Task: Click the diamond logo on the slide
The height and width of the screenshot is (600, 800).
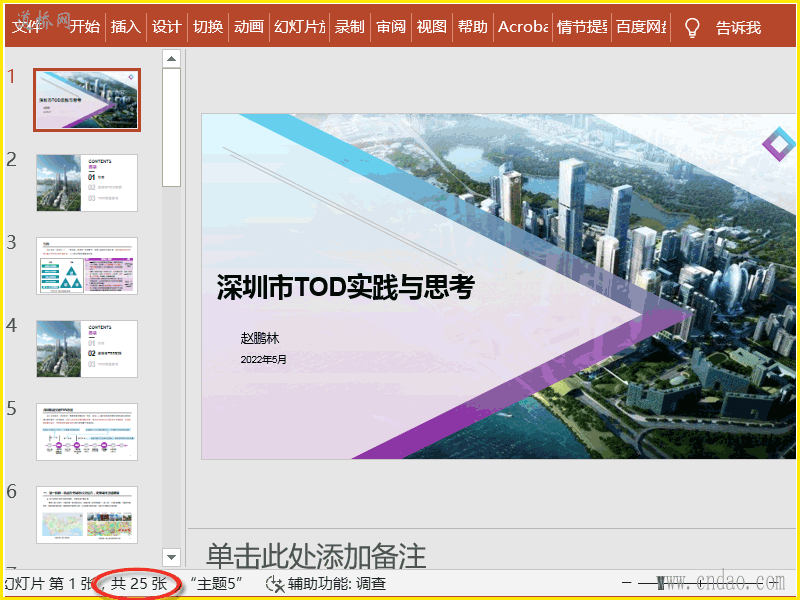Action: tap(778, 144)
